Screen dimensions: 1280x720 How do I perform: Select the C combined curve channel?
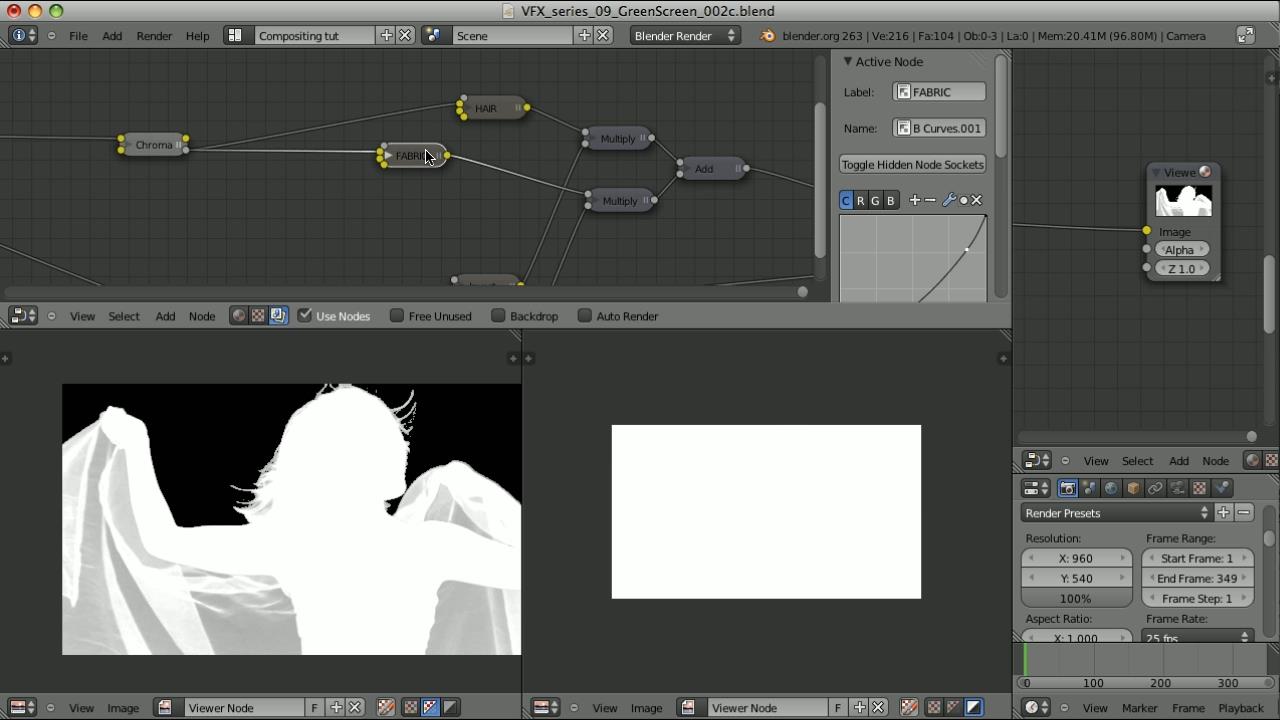[846, 200]
